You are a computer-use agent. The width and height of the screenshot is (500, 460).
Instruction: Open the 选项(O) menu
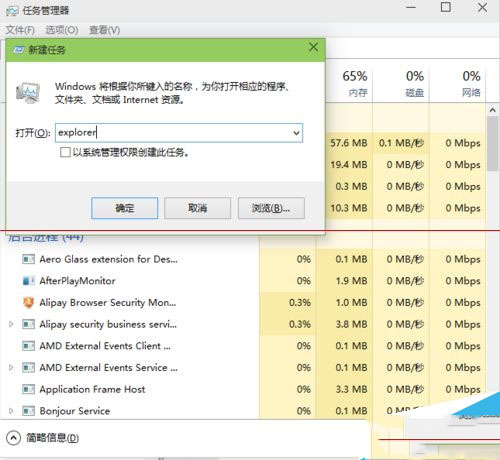pos(62,30)
